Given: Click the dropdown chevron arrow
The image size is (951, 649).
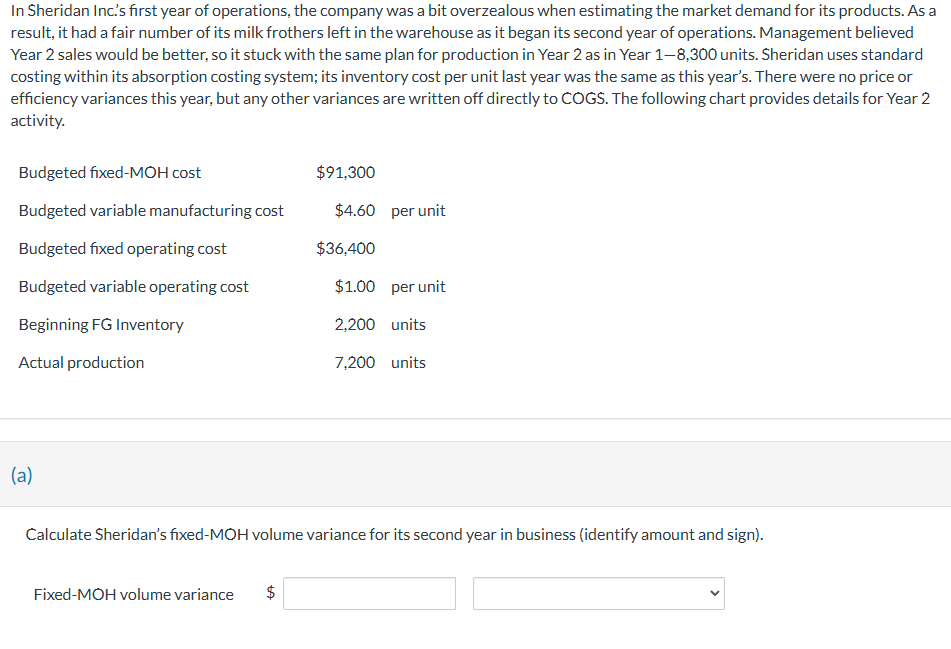Looking at the screenshot, I should coord(713,593).
